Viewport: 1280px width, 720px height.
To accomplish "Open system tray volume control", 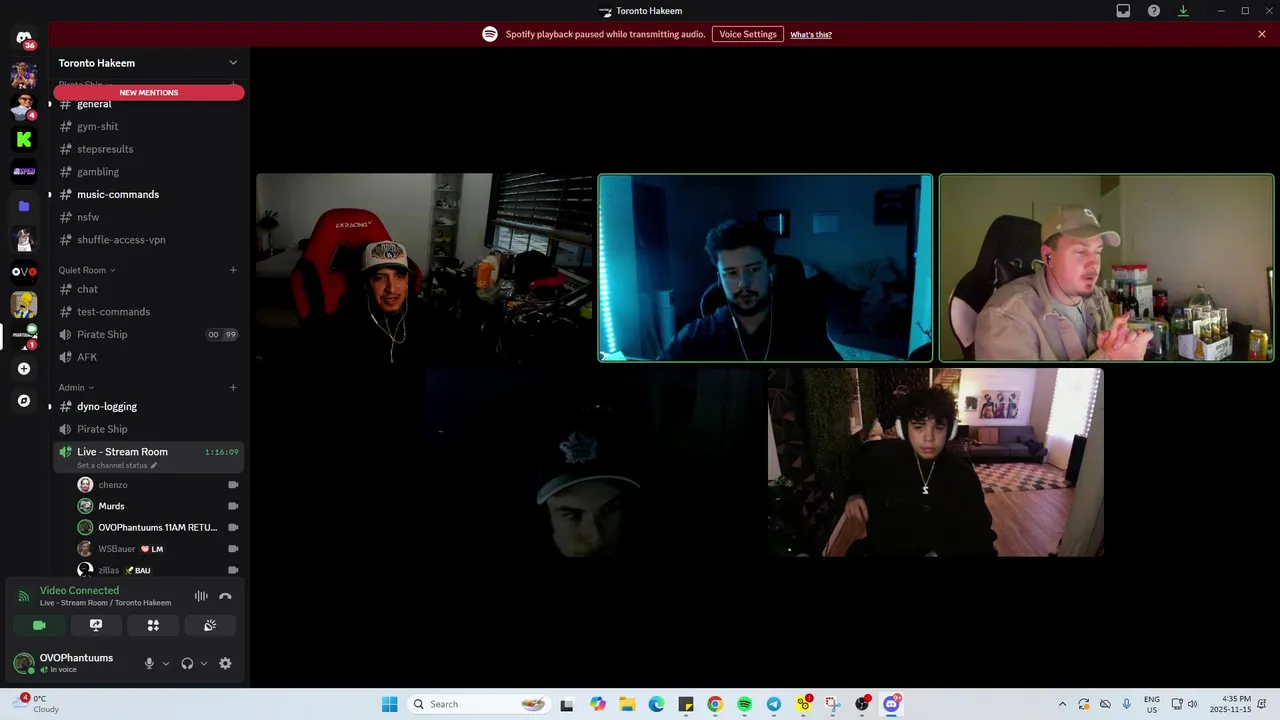I will click(1192, 704).
